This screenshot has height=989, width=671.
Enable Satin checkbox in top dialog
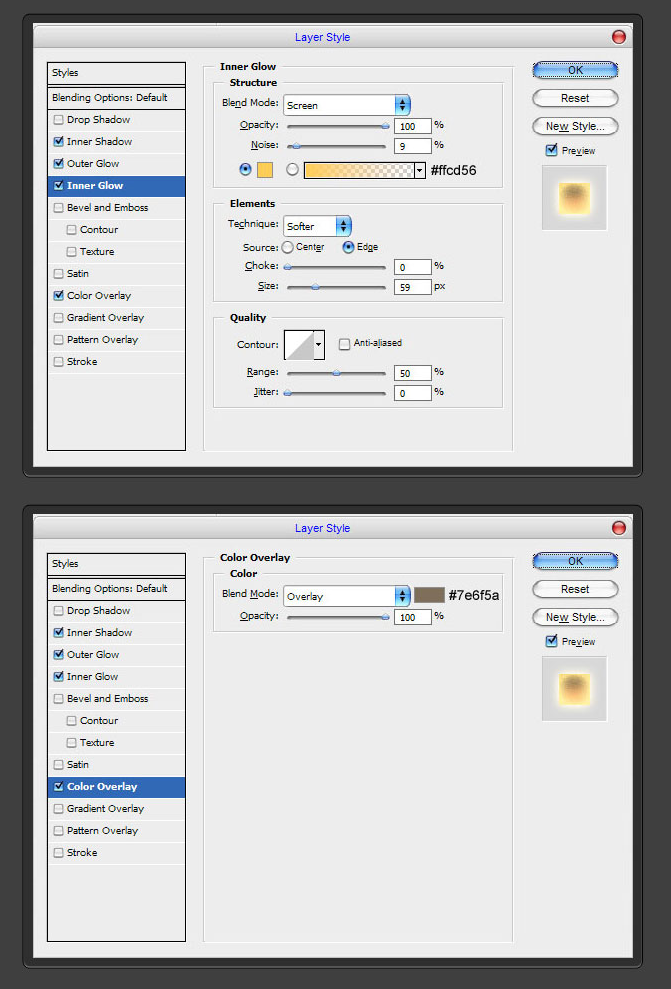[59, 274]
